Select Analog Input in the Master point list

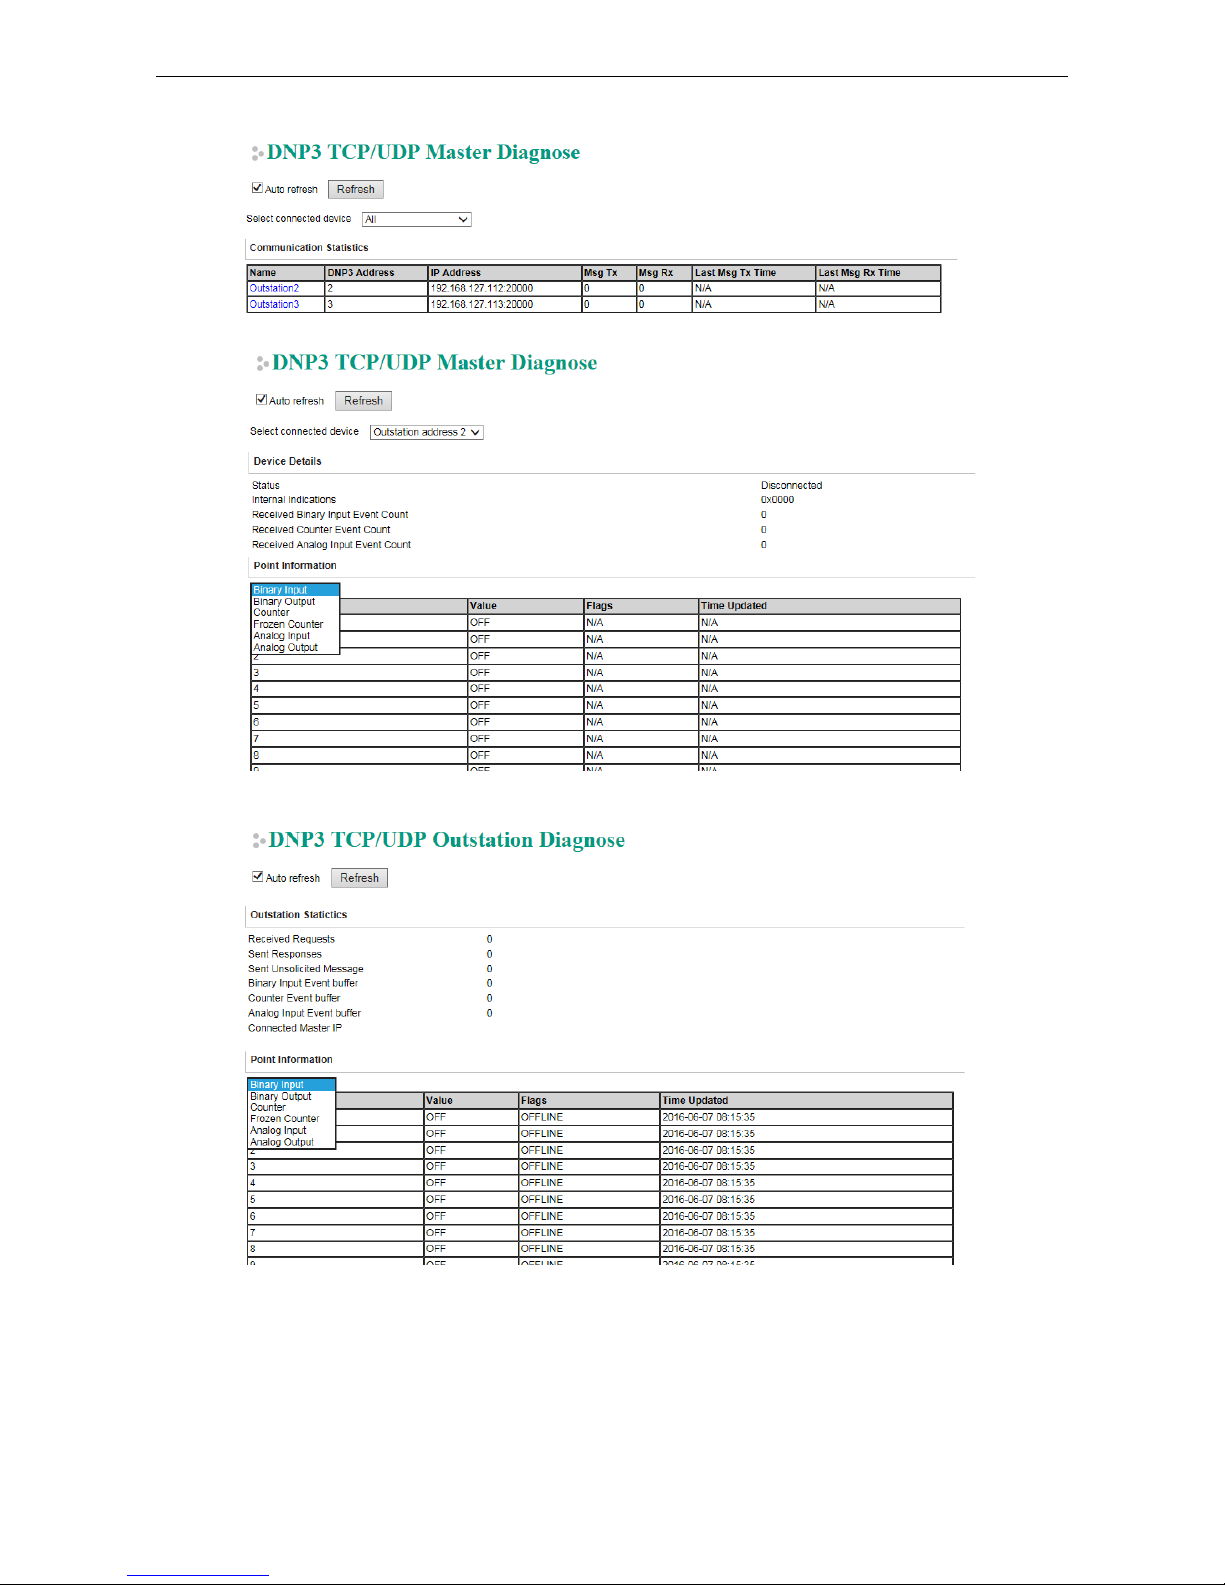pos(295,636)
